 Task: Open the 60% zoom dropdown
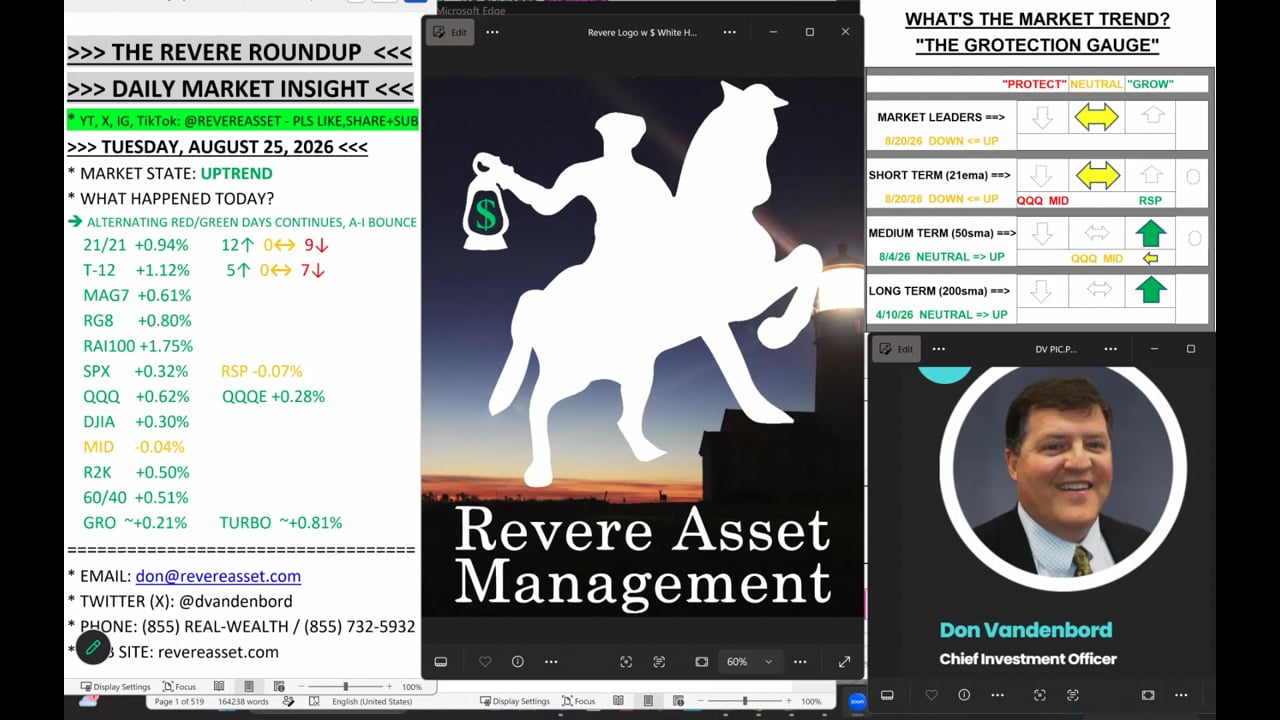[749, 662]
